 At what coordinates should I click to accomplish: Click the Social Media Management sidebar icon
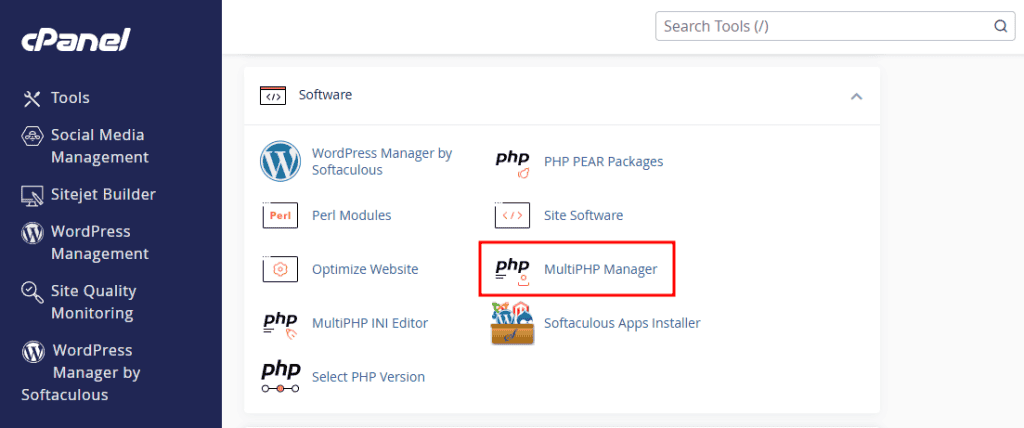[x=32, y=135]
